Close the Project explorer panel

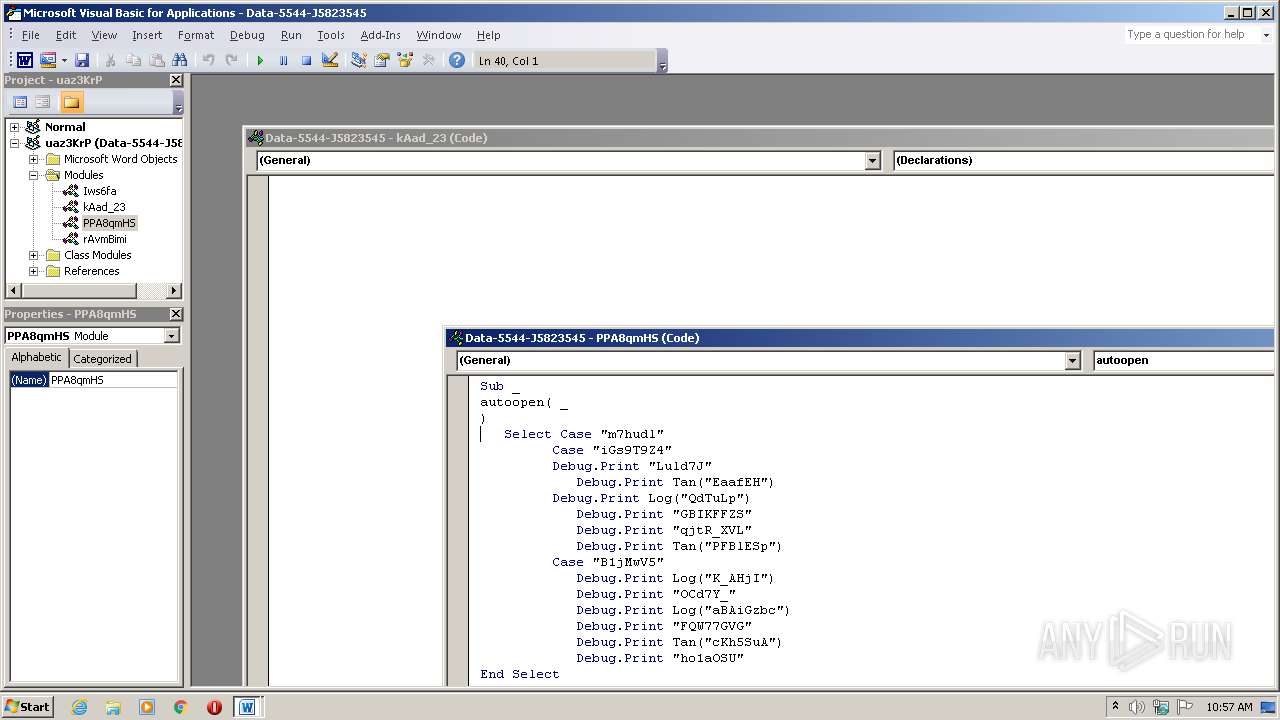176,80
